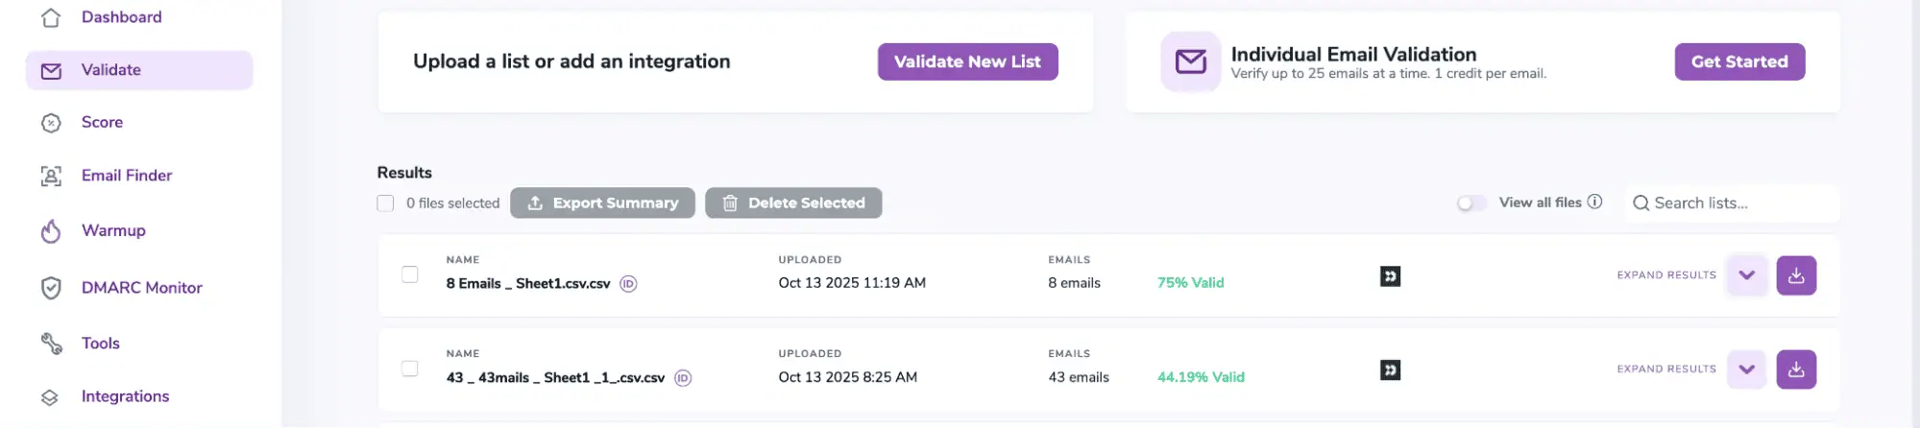Click info icon beside View all files
This screenshot has height=429, width=1920.
1595,202
